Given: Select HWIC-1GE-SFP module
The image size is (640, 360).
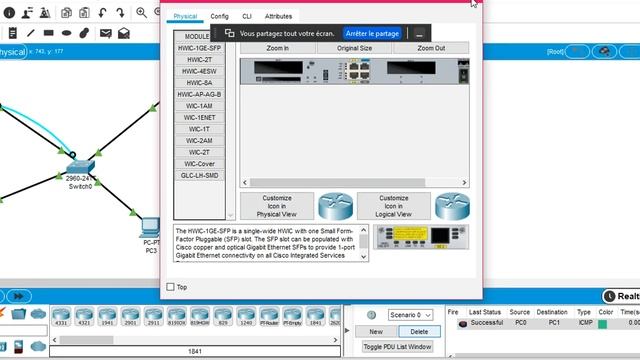Looking at the screenshot, I should [x=199, y=48].
